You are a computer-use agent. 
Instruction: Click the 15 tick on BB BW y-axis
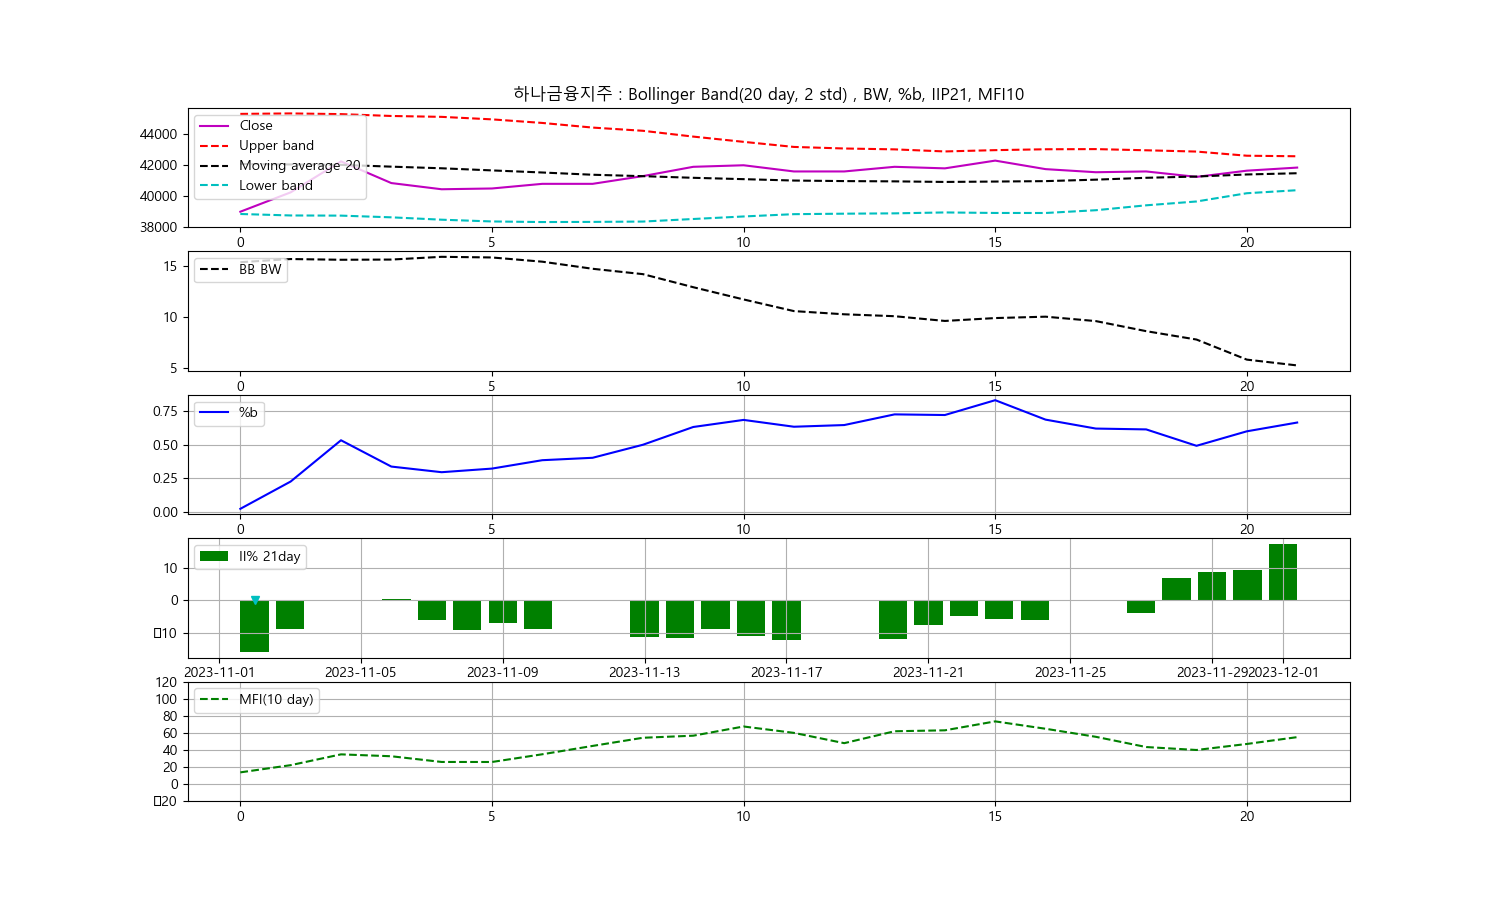tap(171, 266)
